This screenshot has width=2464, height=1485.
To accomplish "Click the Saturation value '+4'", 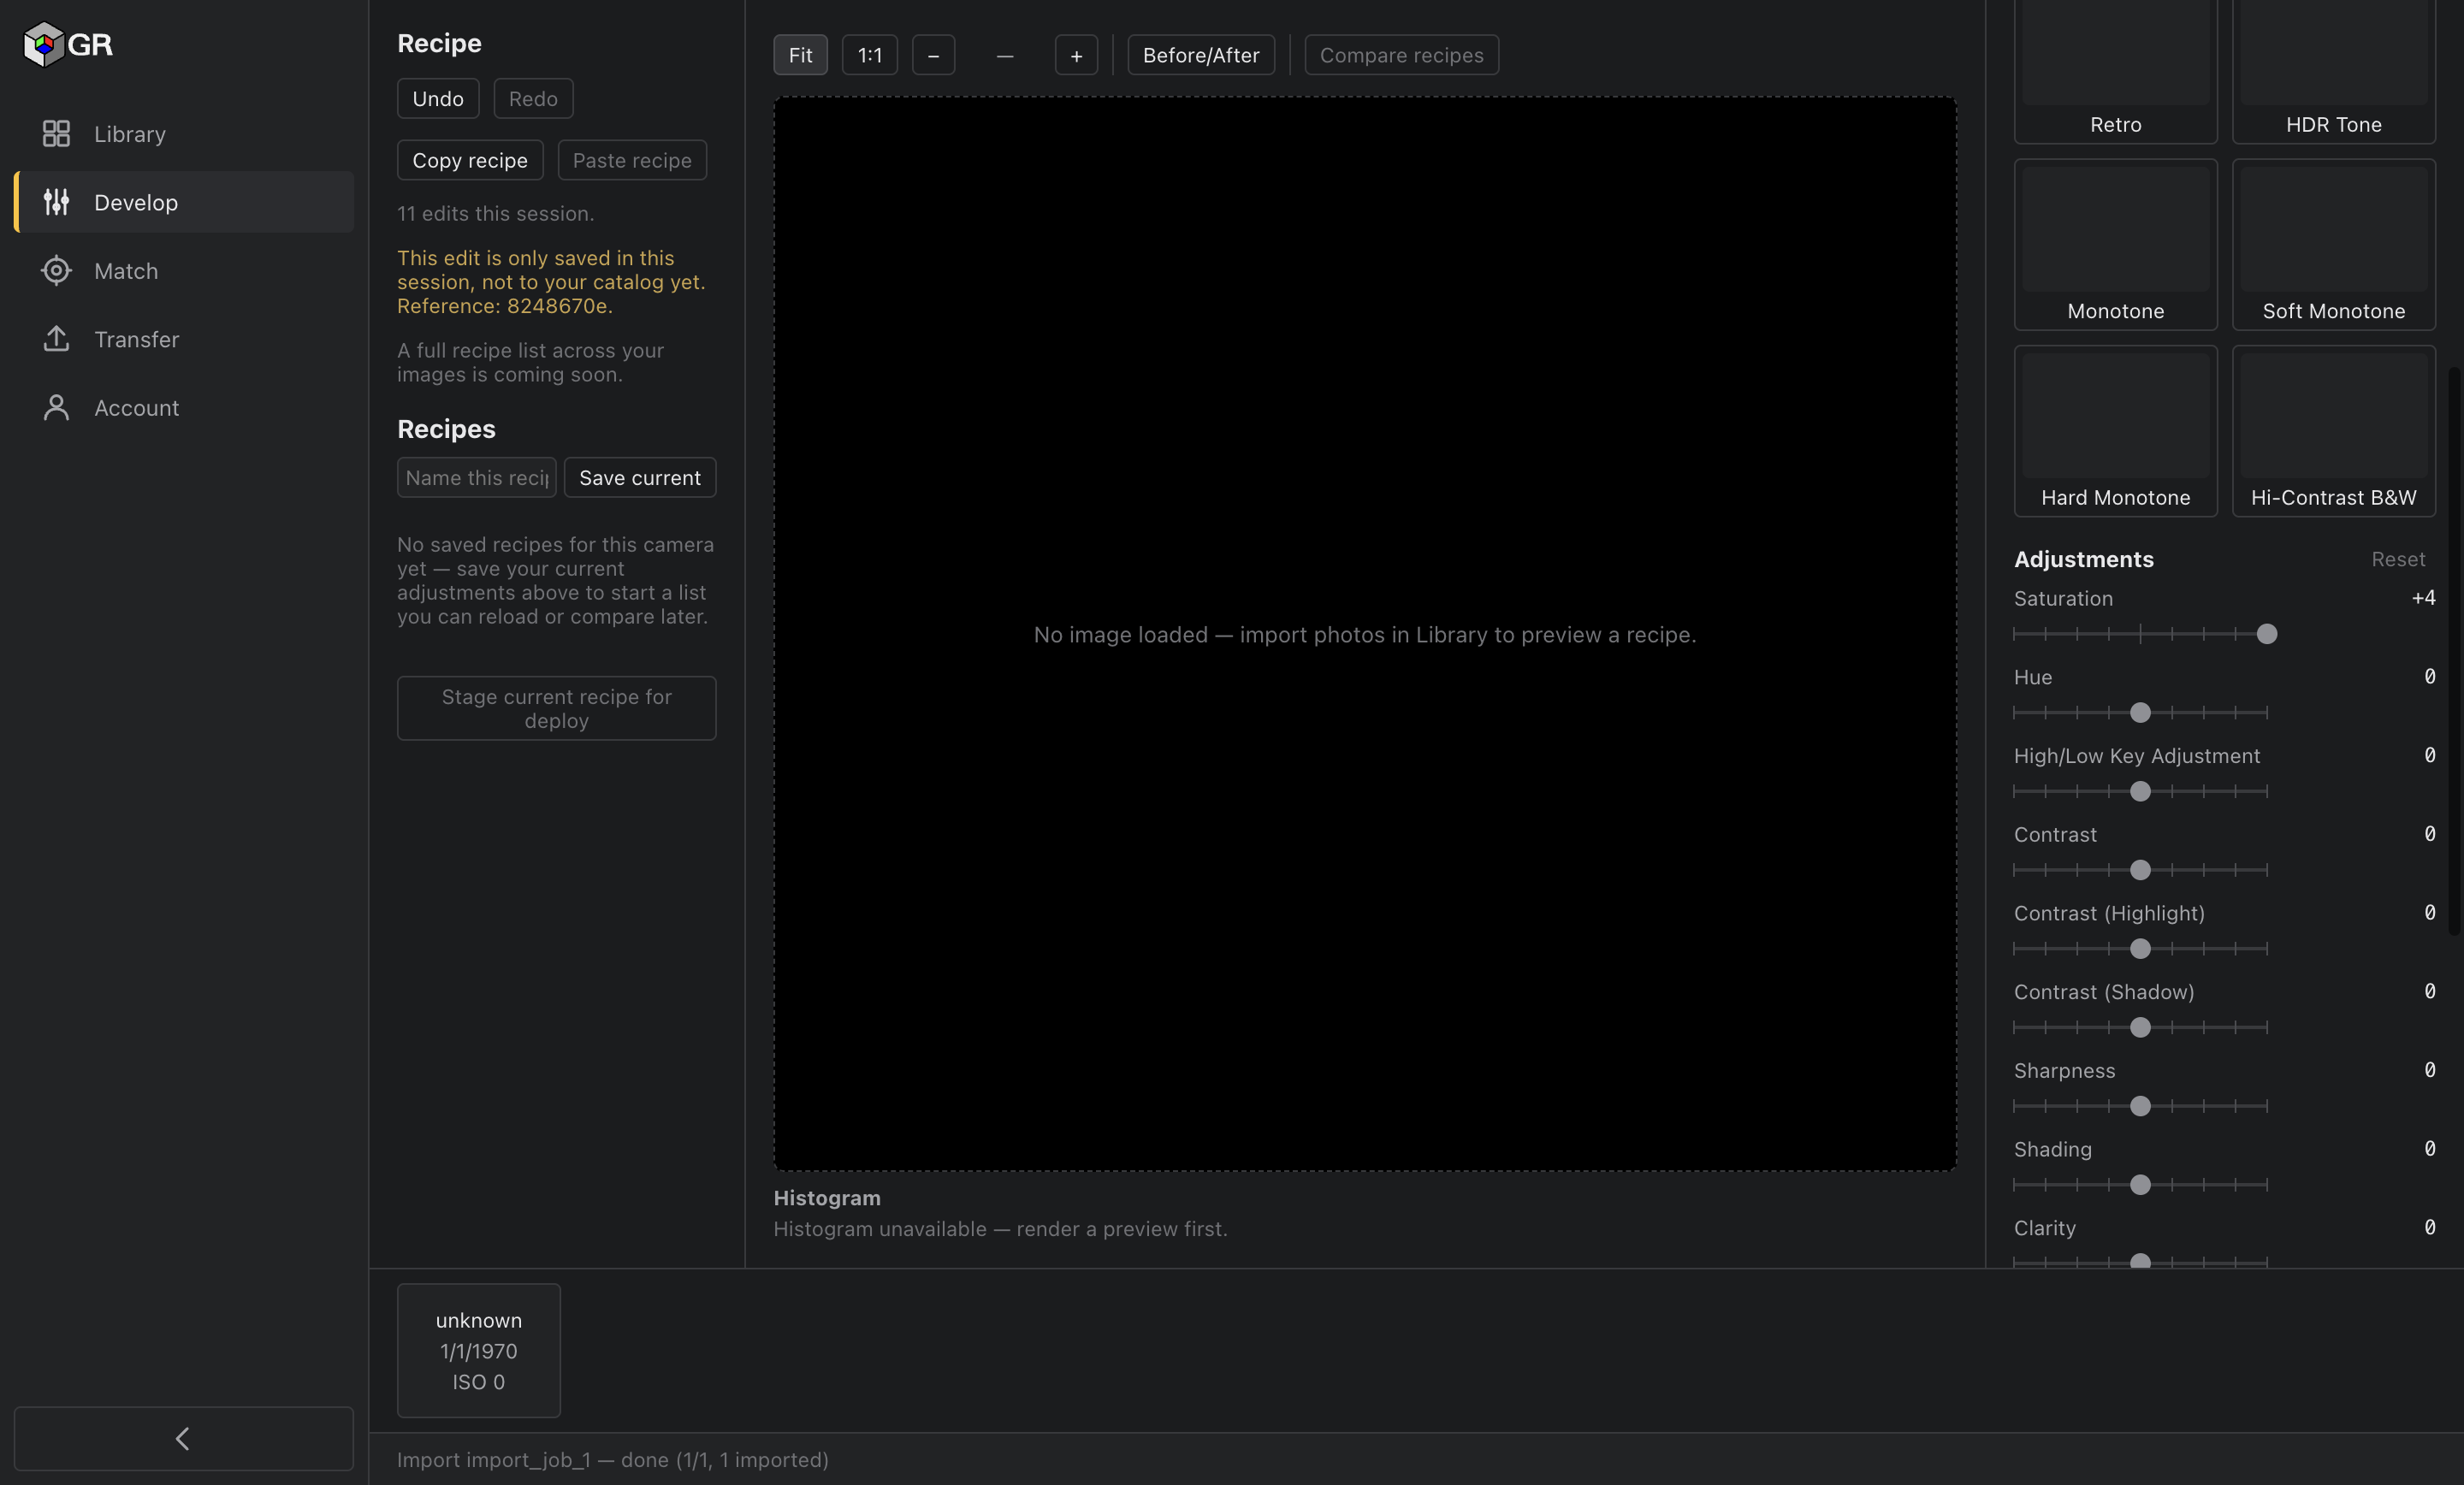I will click(x=2423, y=598).
